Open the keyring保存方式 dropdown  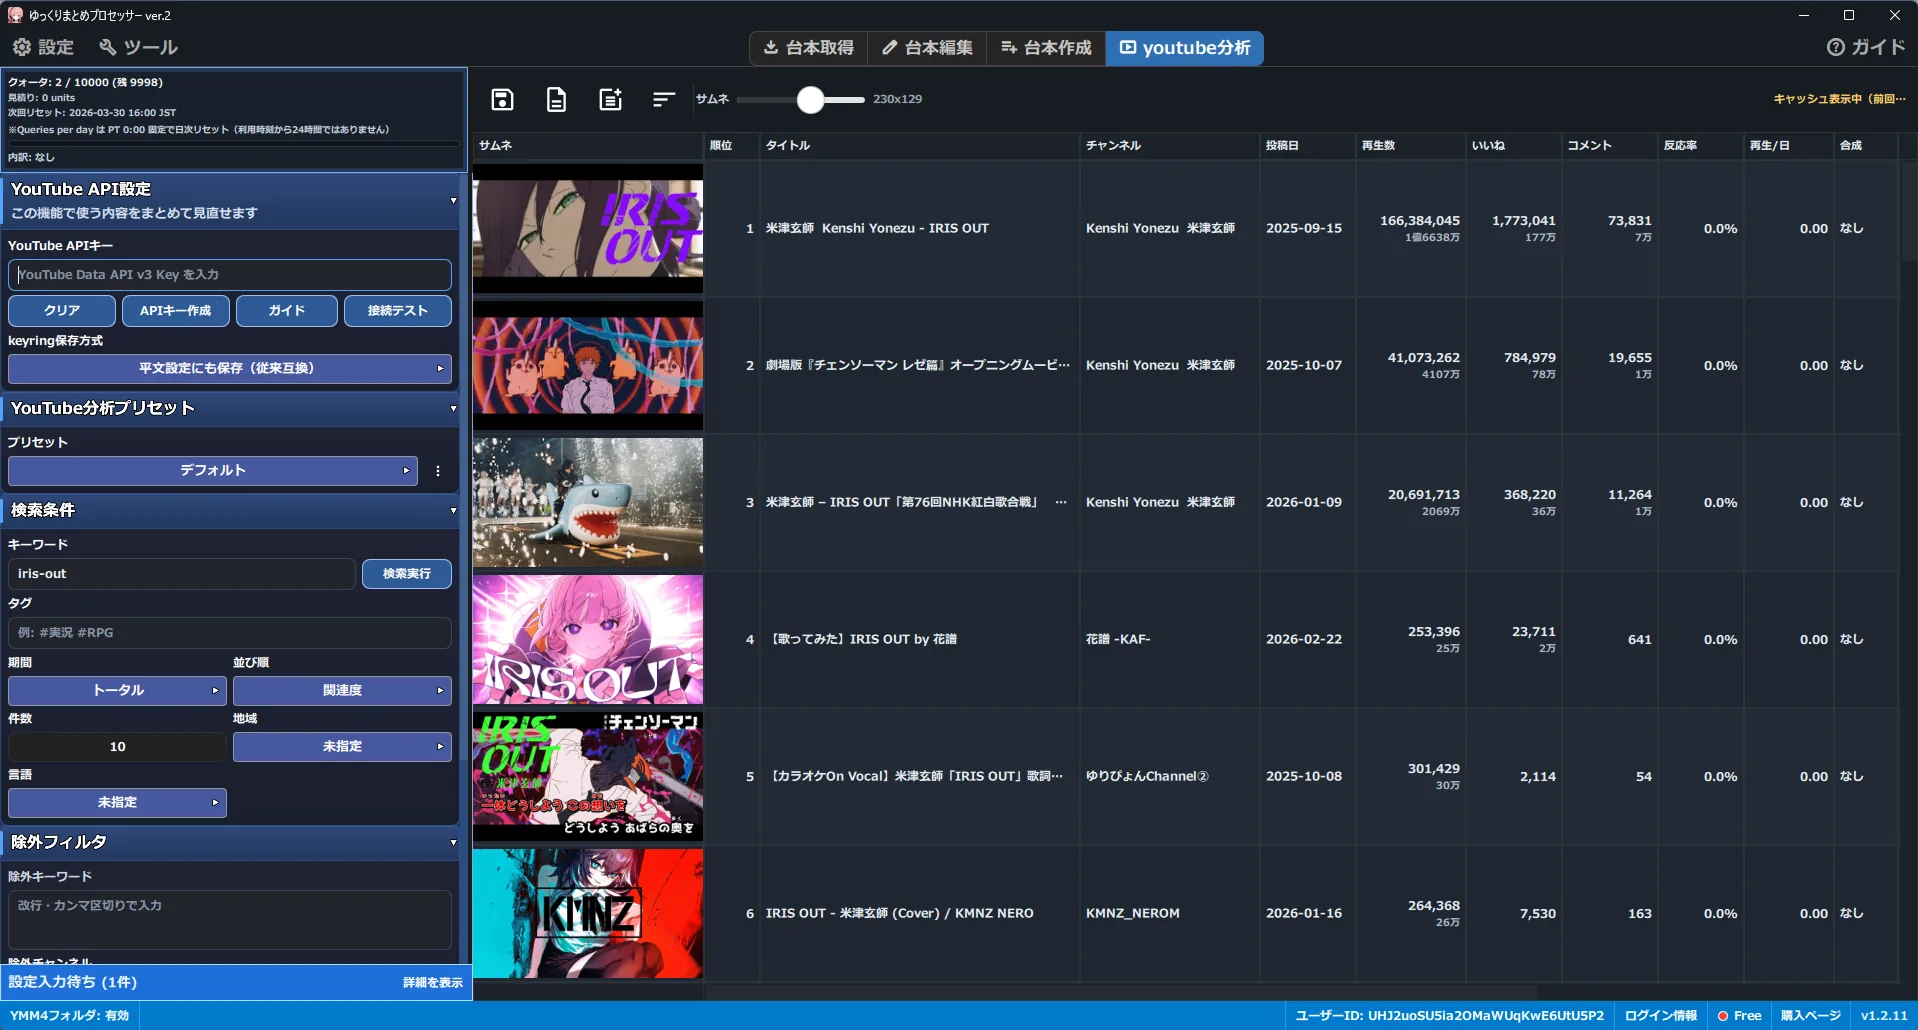(x=230, y=369)
